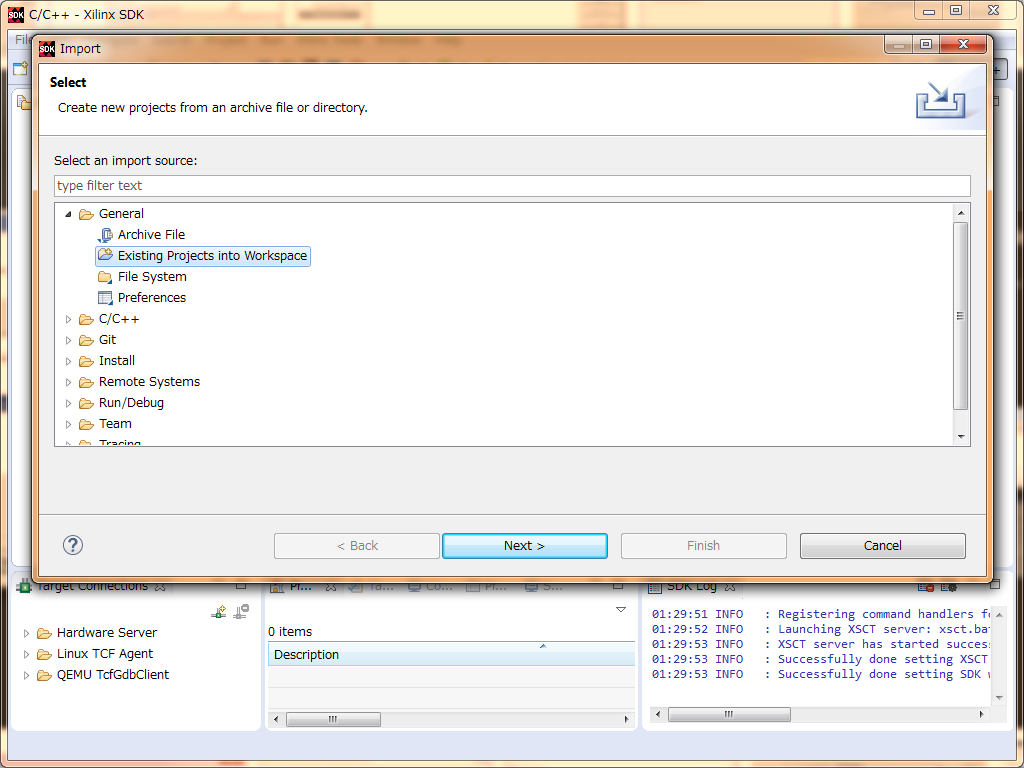This screenshot has width=1024, height=768.
Task: Click the Archive File icon
Action: 104,235
